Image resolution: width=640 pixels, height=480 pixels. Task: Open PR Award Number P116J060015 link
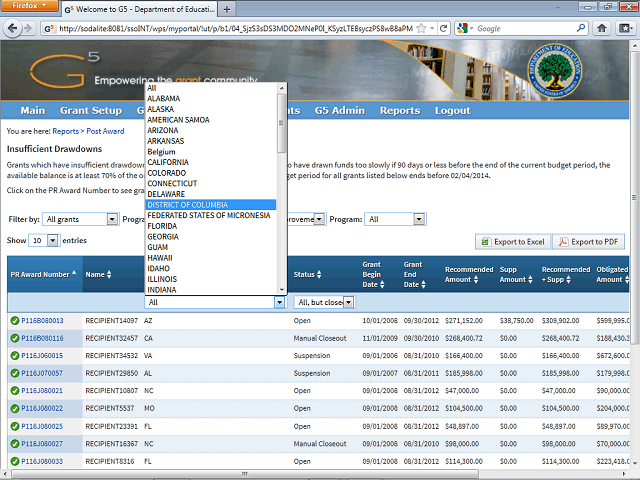(42, 355)
